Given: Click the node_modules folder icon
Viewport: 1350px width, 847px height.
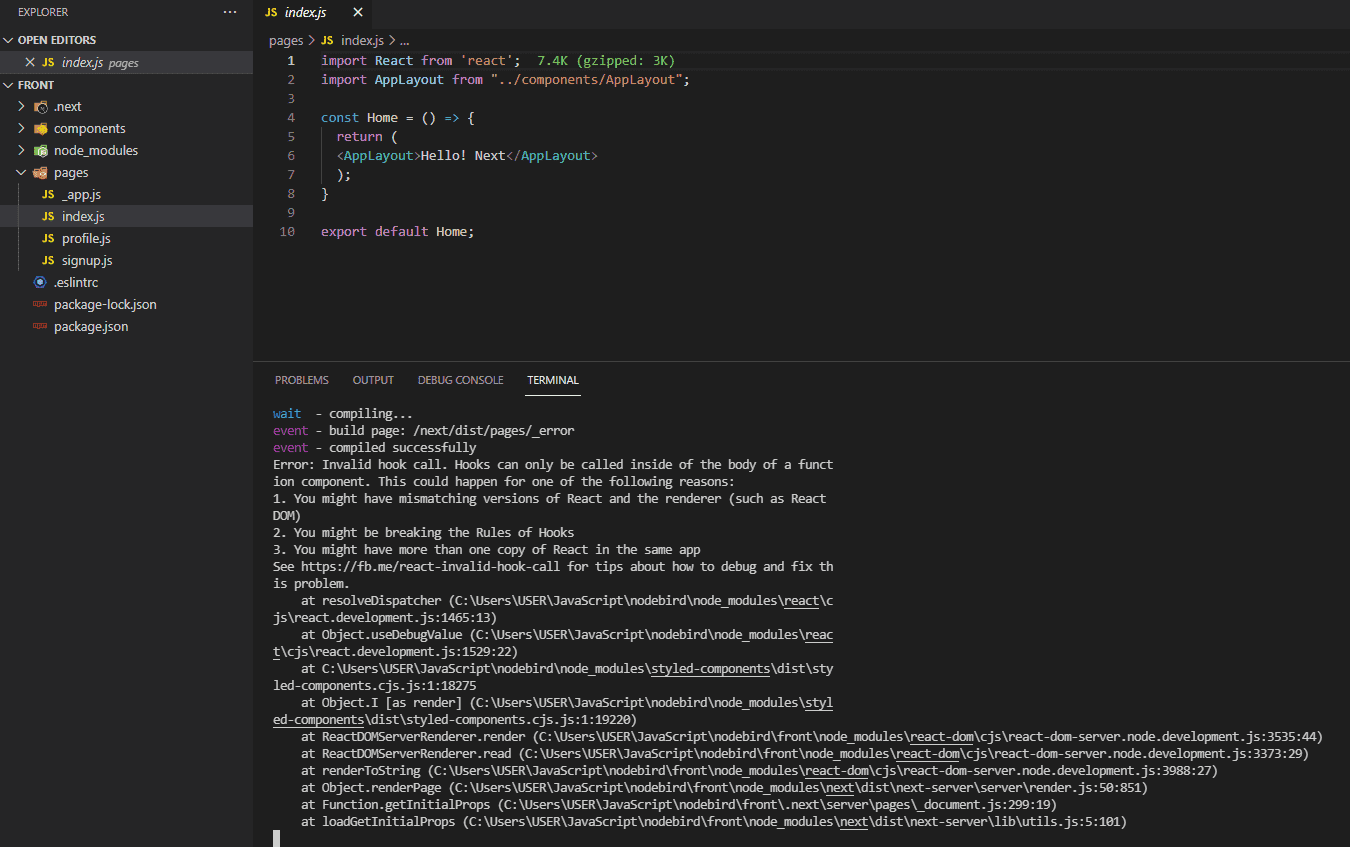Looking at the screenshot, I should [41, 150].
